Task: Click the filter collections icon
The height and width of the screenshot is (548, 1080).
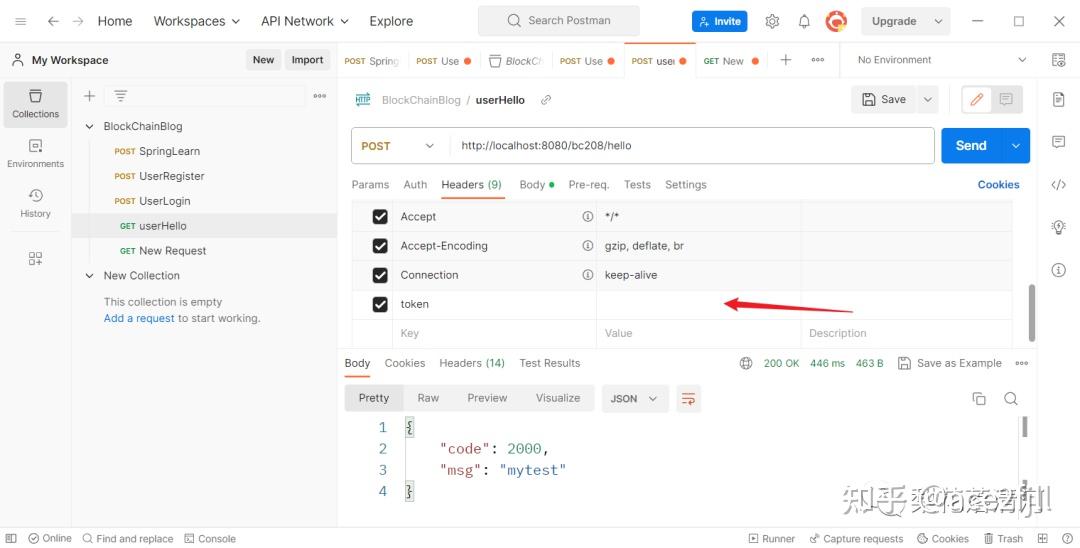Action: point(121,96)
